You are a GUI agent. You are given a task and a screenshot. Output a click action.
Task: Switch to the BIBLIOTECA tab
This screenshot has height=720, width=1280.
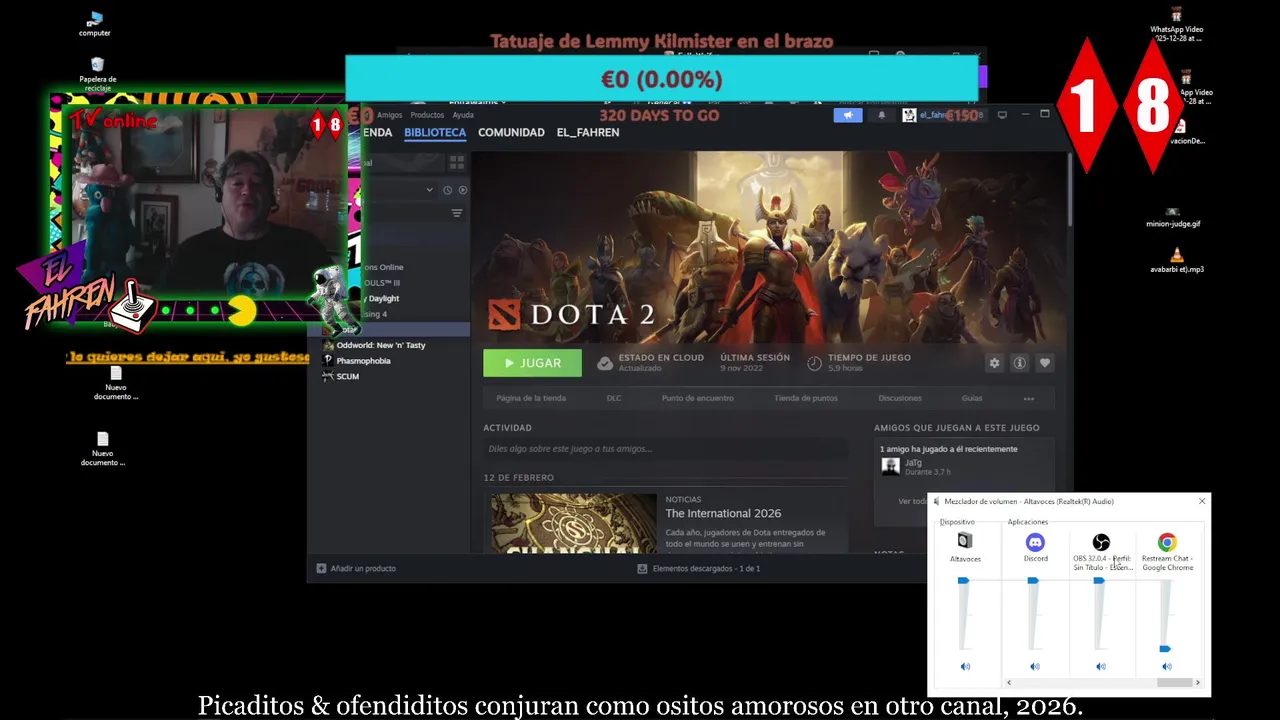point(435,132)
